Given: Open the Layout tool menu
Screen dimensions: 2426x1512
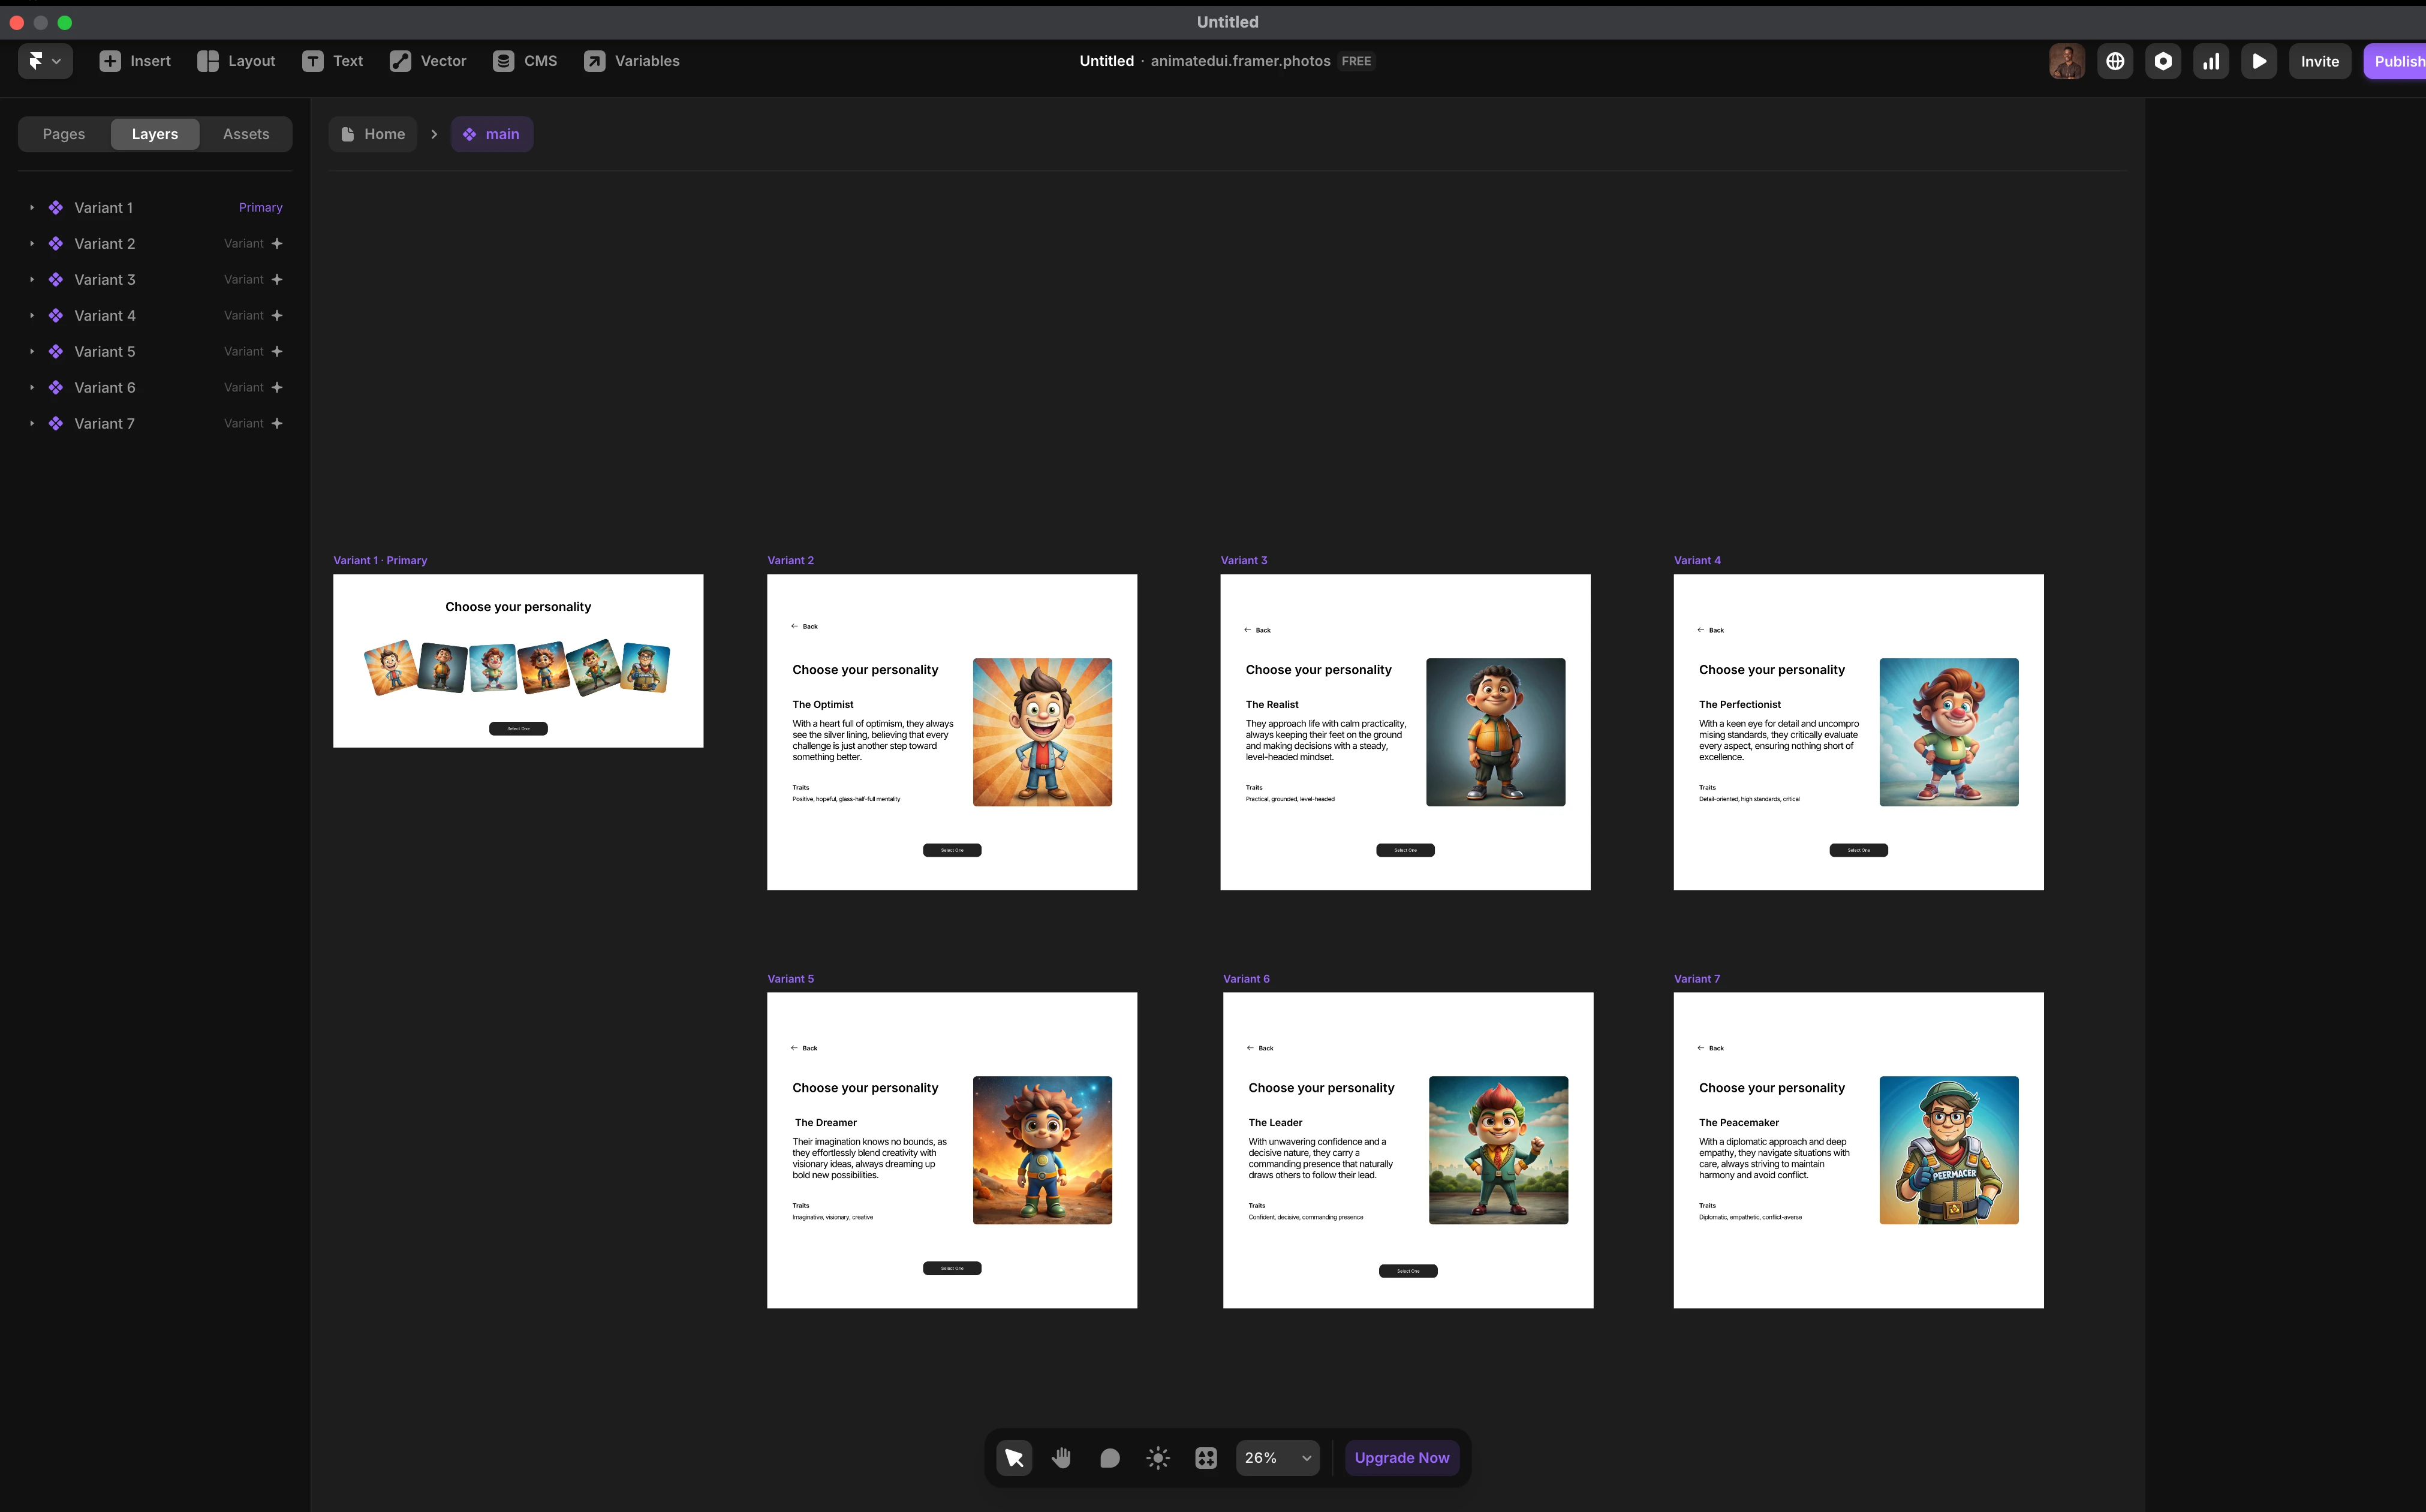Looking at the screenshot, I should click(x=236, y=61).
